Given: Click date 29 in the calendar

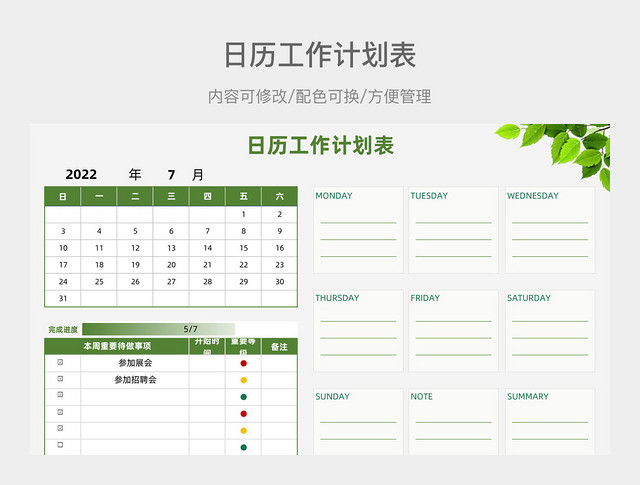Looking at the screenshot, I should 244,282.
